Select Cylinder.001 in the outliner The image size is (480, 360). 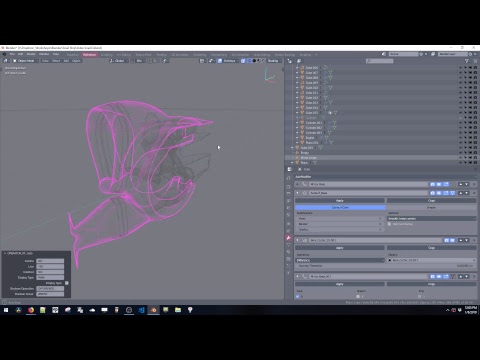pyautogui.click(x=314, y=123)
